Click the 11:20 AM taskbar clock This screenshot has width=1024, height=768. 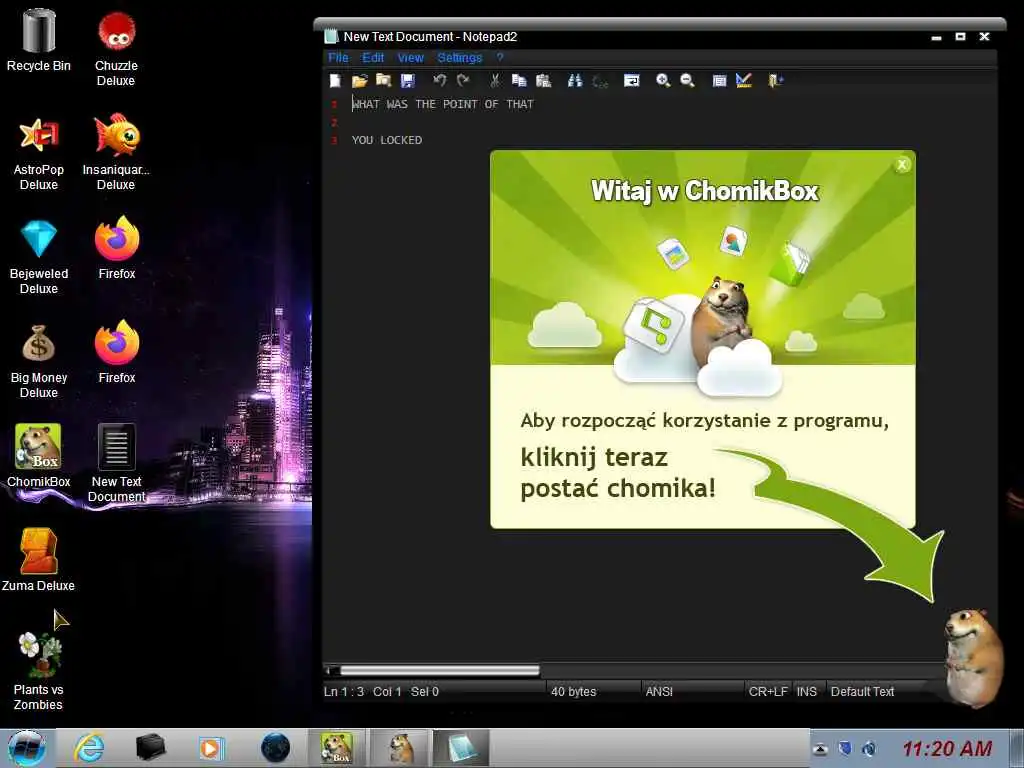[x=947, y=748]
